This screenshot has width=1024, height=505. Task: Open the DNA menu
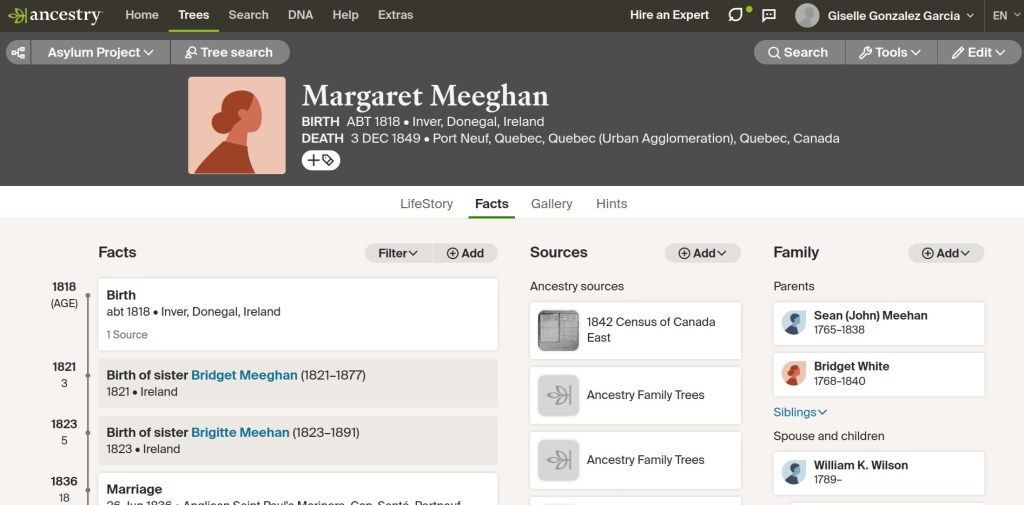coord(300,15)
